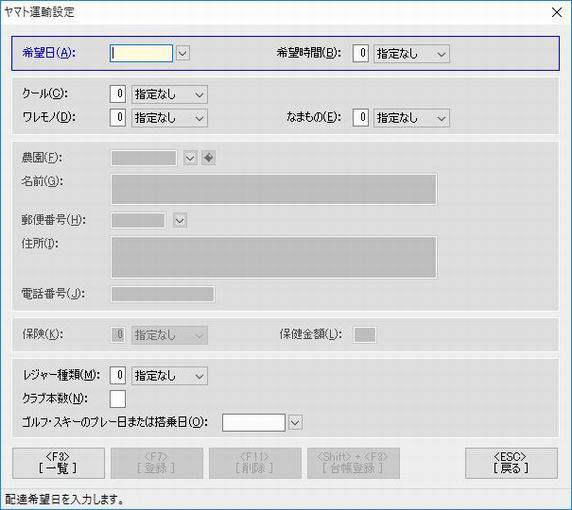Expand the レジャー種類(M) 指定なし dropdown
Image resolution: width=572 pixels, height=510 pixels.
(x=169, y=376)
